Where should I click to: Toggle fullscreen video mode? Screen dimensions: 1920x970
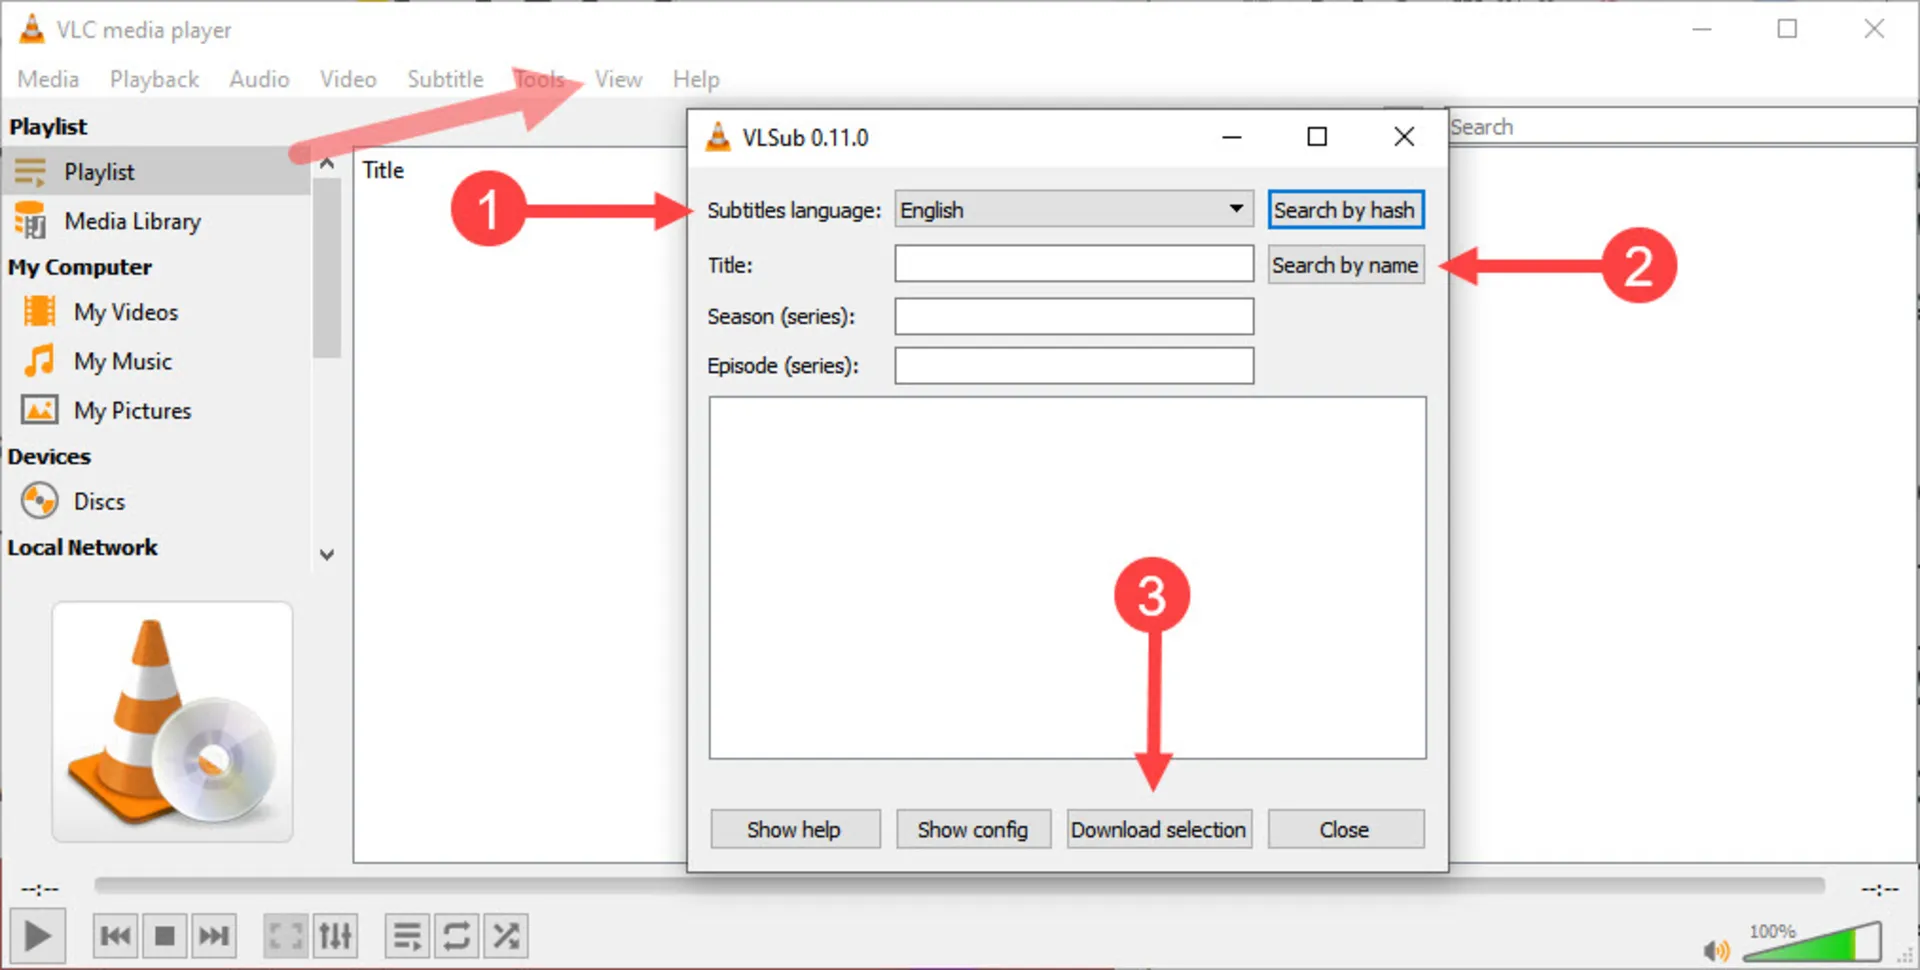point(285,935)
